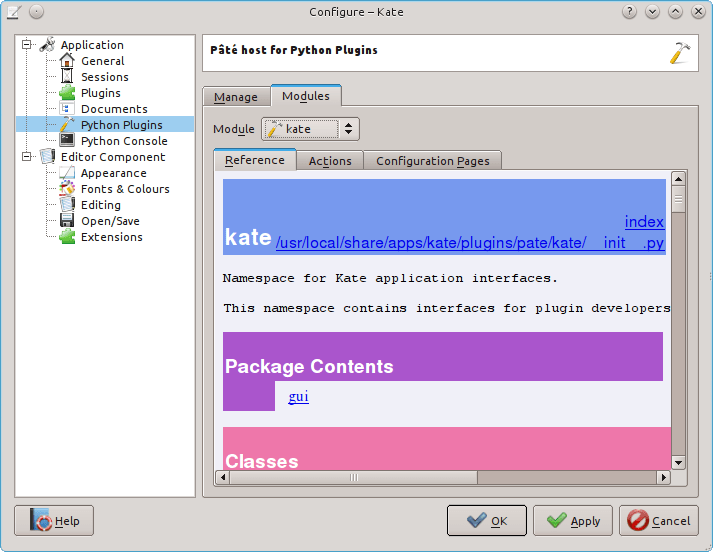Click the title bar help question icon

(x=629, y=12)
